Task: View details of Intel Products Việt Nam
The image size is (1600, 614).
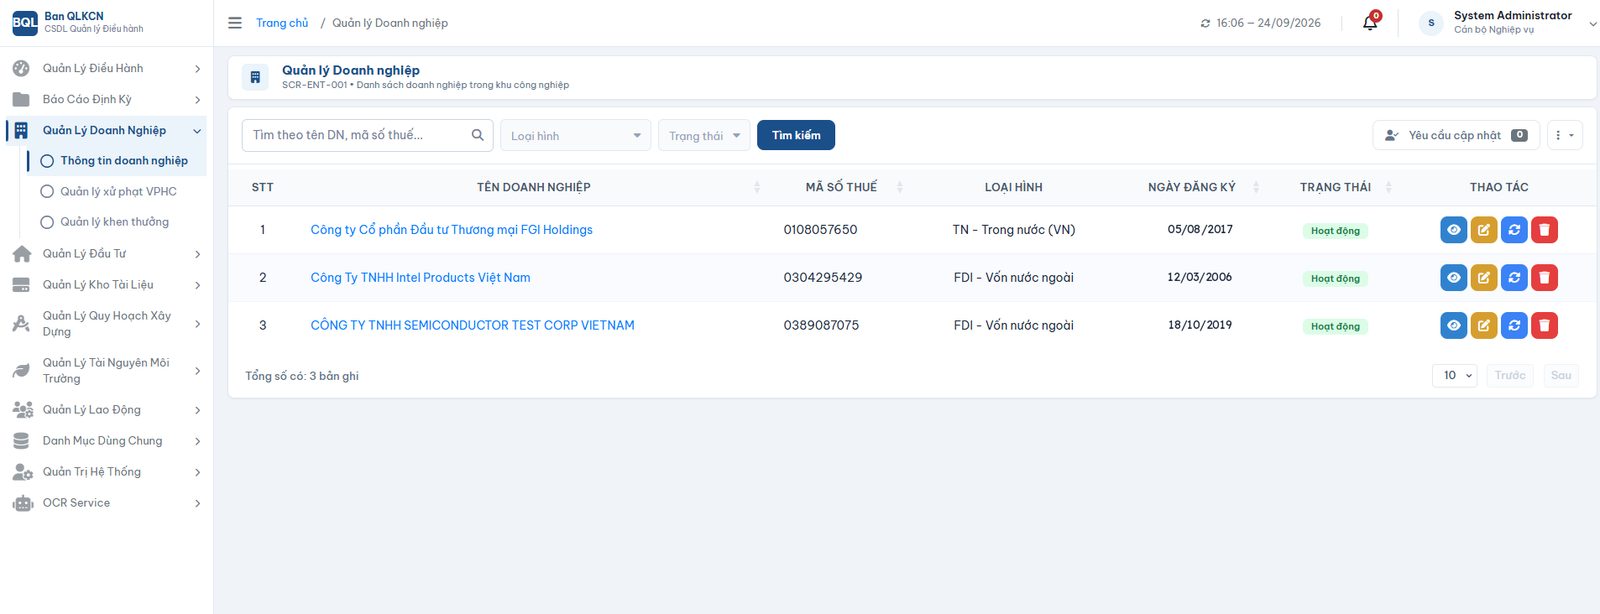Action: tap(1454, 278)
